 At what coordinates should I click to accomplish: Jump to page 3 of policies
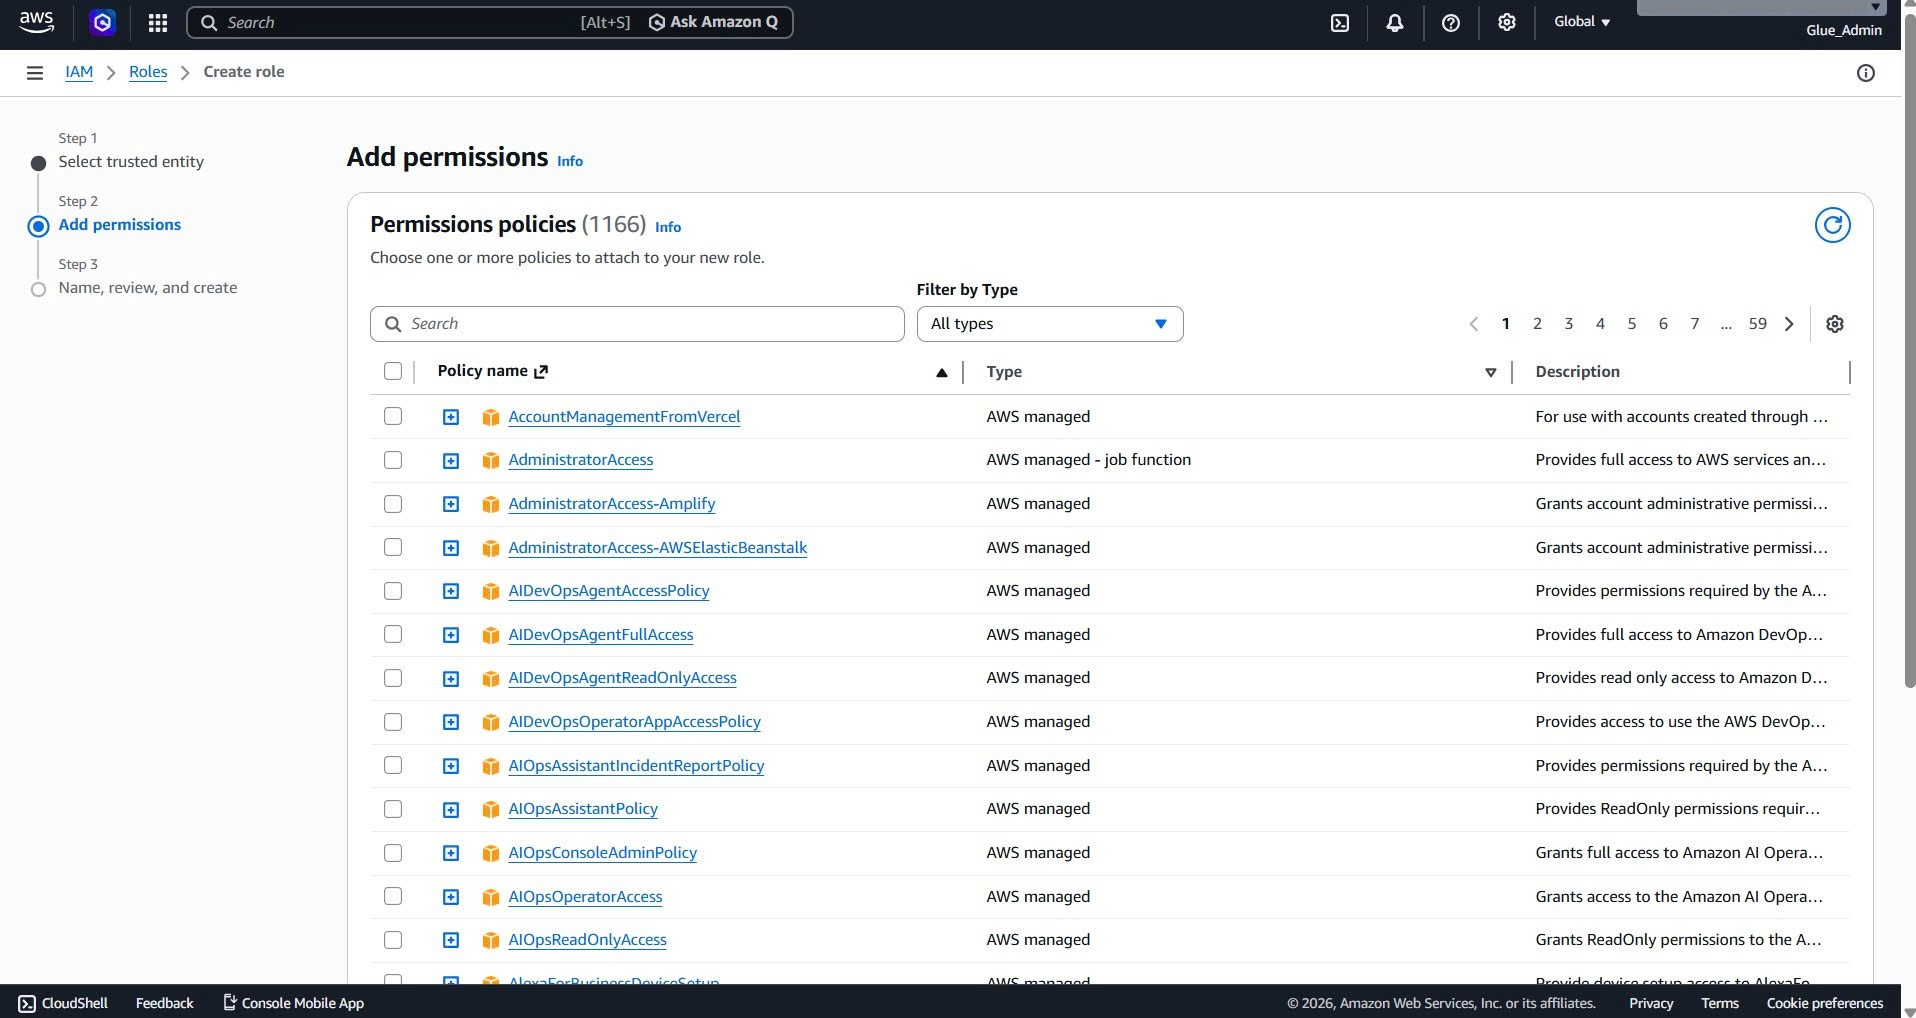[1569, 324]
